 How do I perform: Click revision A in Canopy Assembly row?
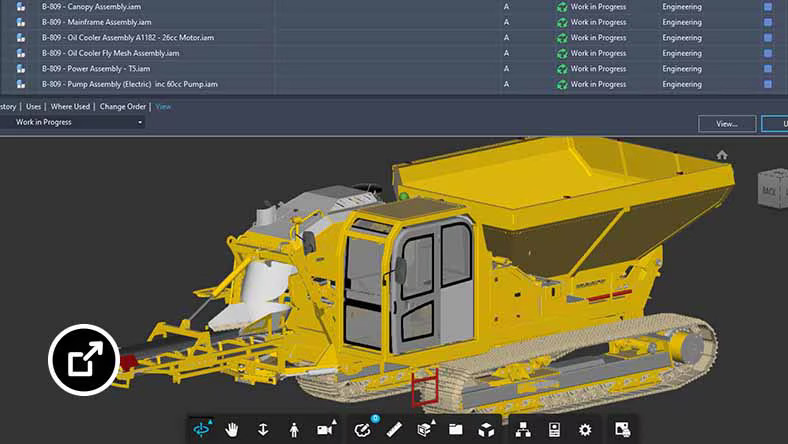[506, 7]
